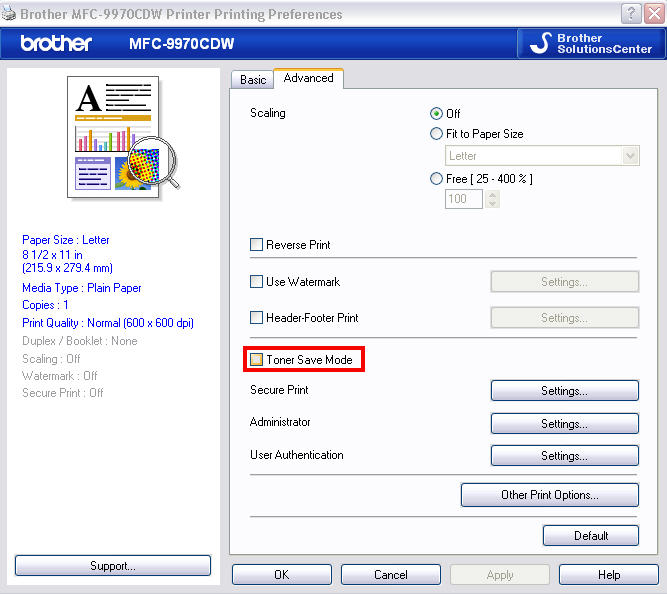
Task: Open Brother Solutions Center logo link
Action: pos(589,43)
